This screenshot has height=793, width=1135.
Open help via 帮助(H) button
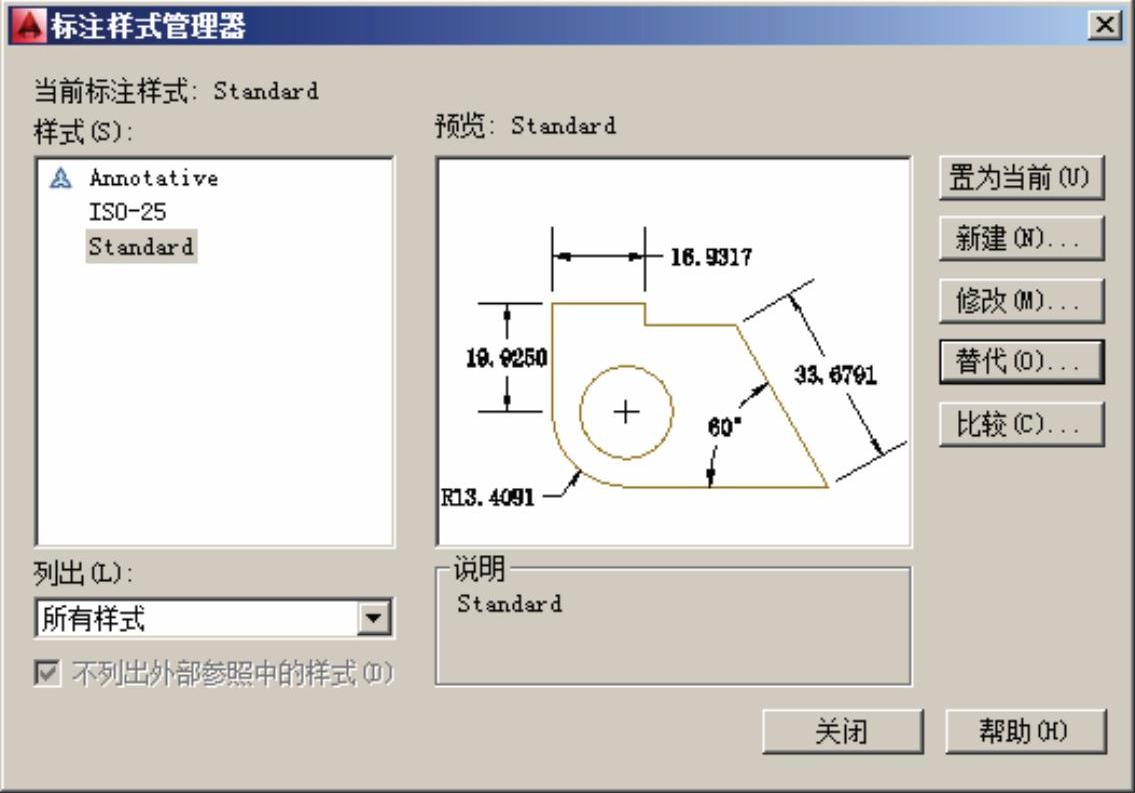coord(1027,734)
